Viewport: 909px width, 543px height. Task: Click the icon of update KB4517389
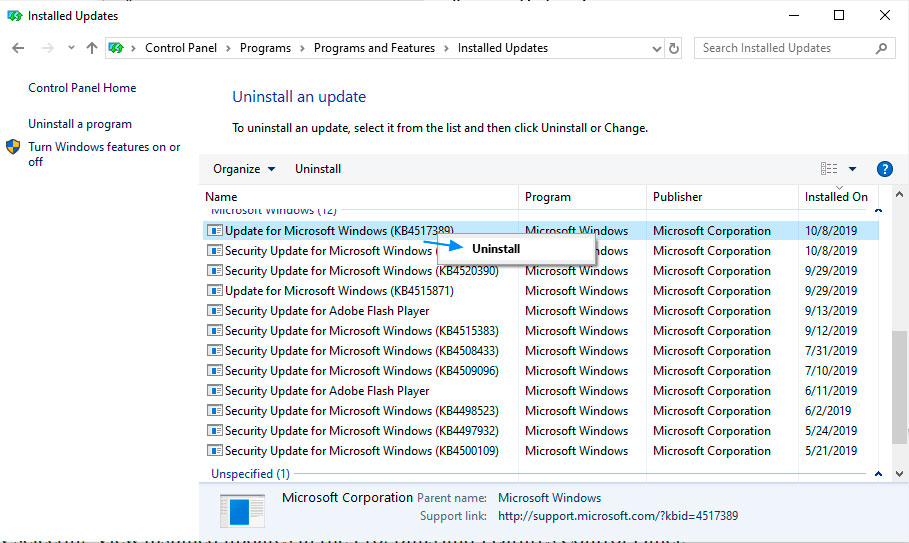click(x=214, y=231)
